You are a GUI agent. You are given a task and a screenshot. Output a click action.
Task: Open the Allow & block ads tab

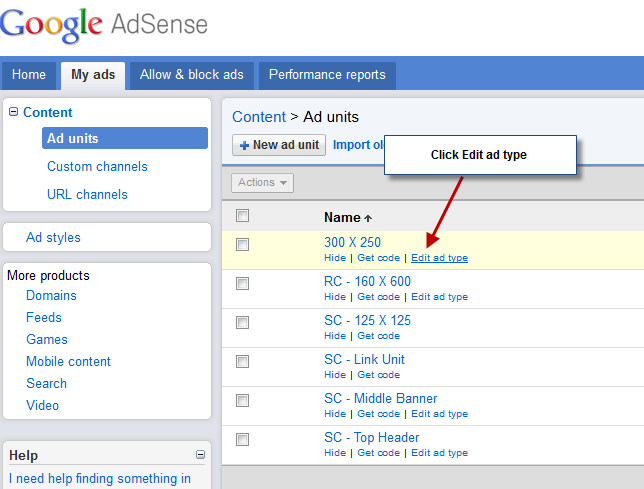click(192, 75)
